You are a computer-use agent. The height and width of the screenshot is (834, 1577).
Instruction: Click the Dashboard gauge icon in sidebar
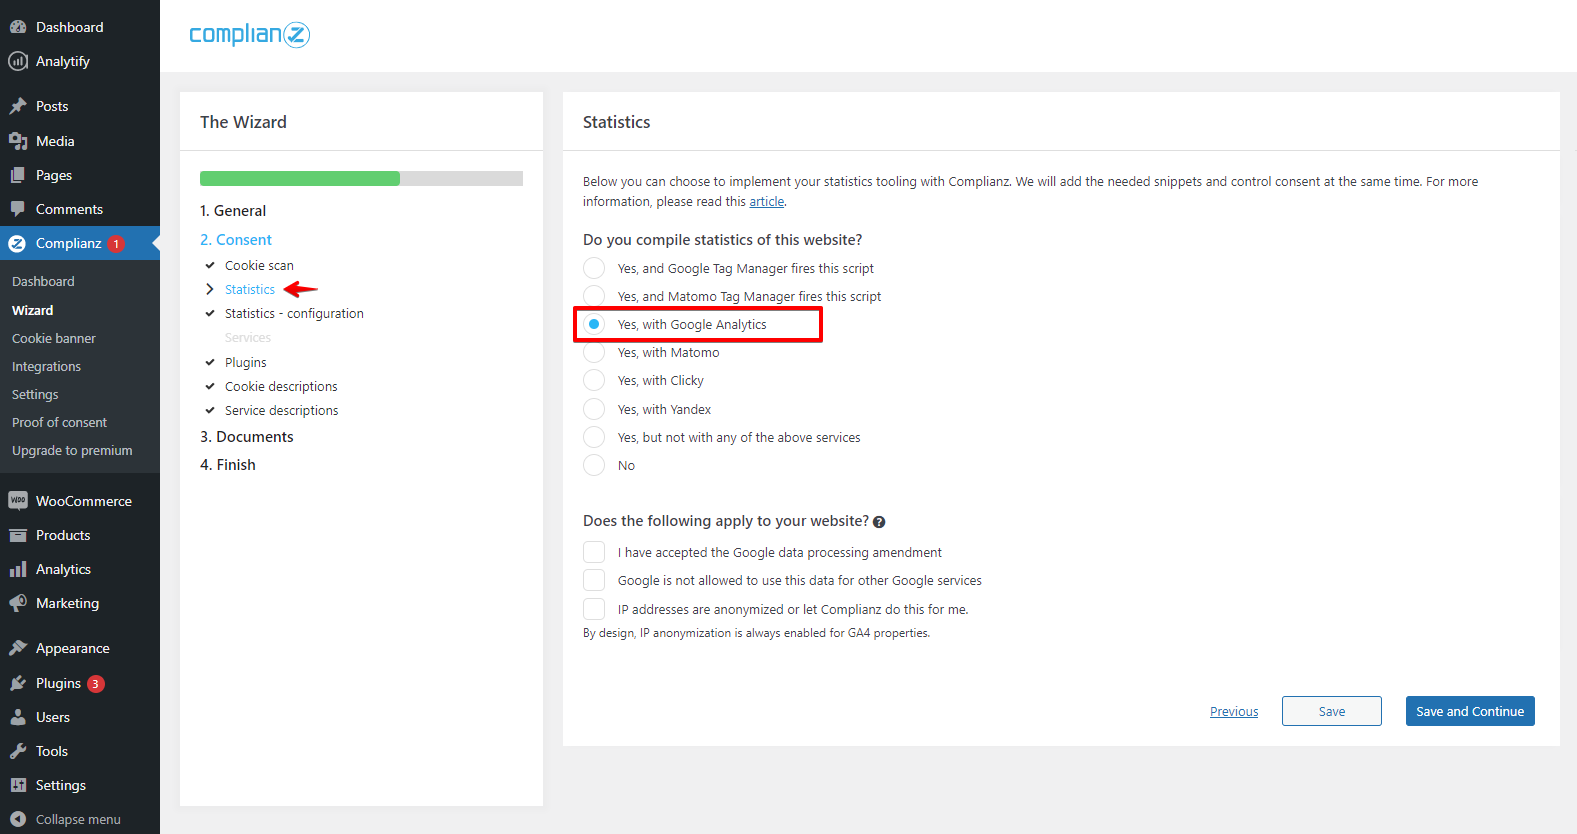[x=18, y=27]
